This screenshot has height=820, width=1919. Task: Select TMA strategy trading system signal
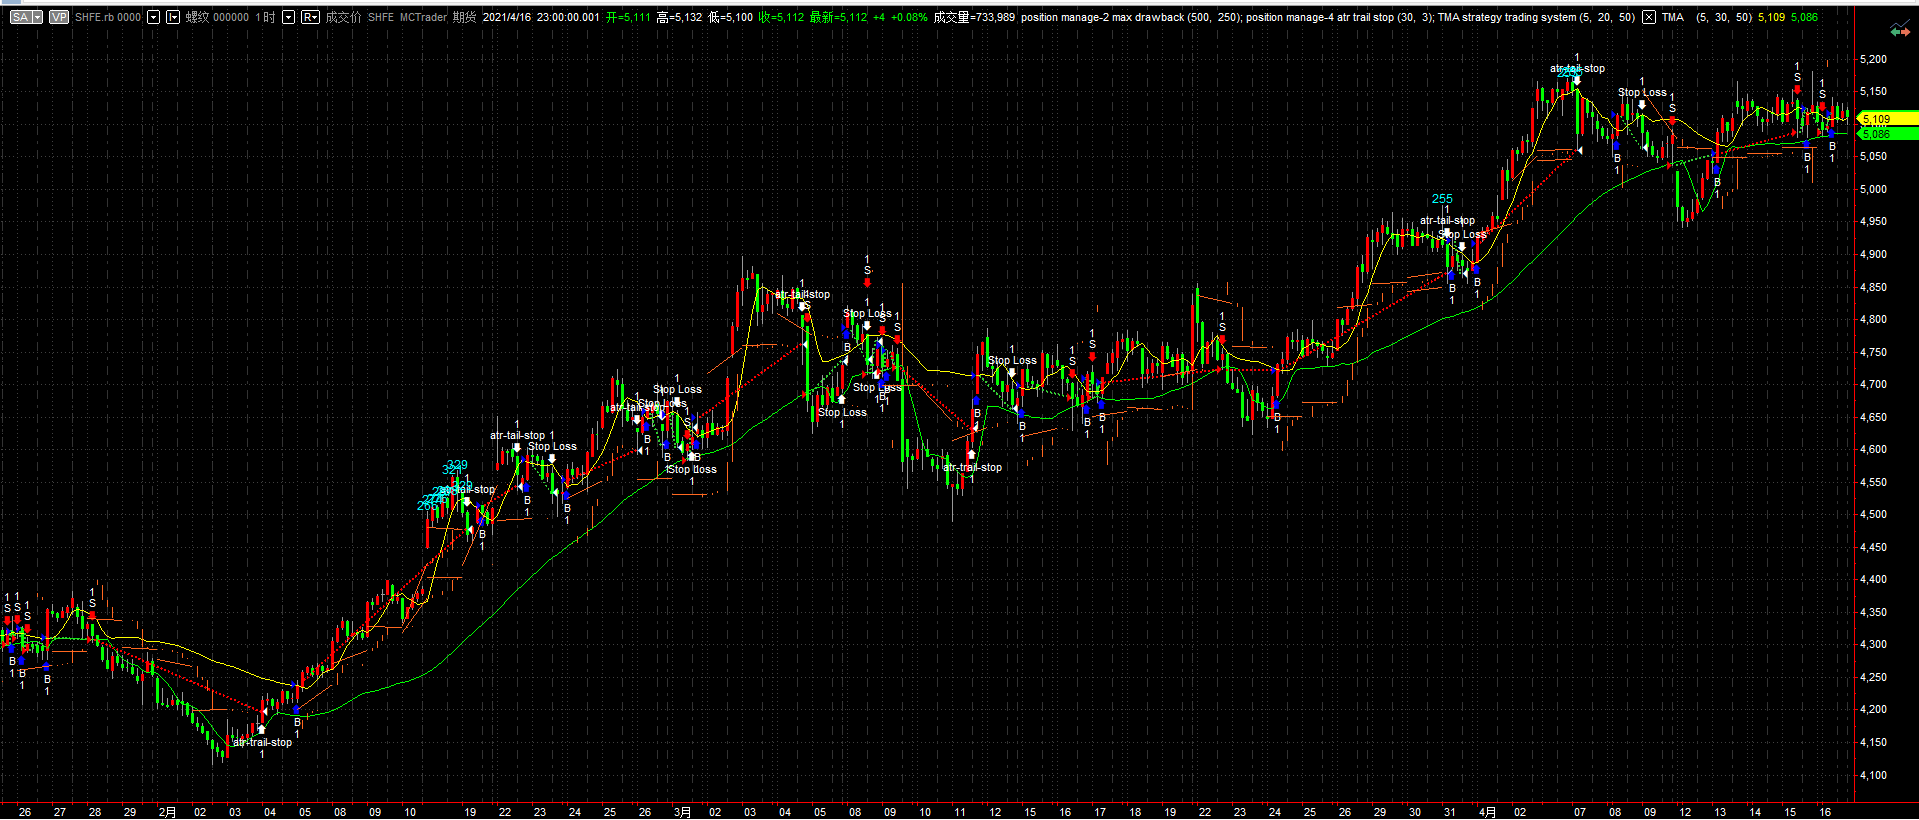(x=1537, y=17)
